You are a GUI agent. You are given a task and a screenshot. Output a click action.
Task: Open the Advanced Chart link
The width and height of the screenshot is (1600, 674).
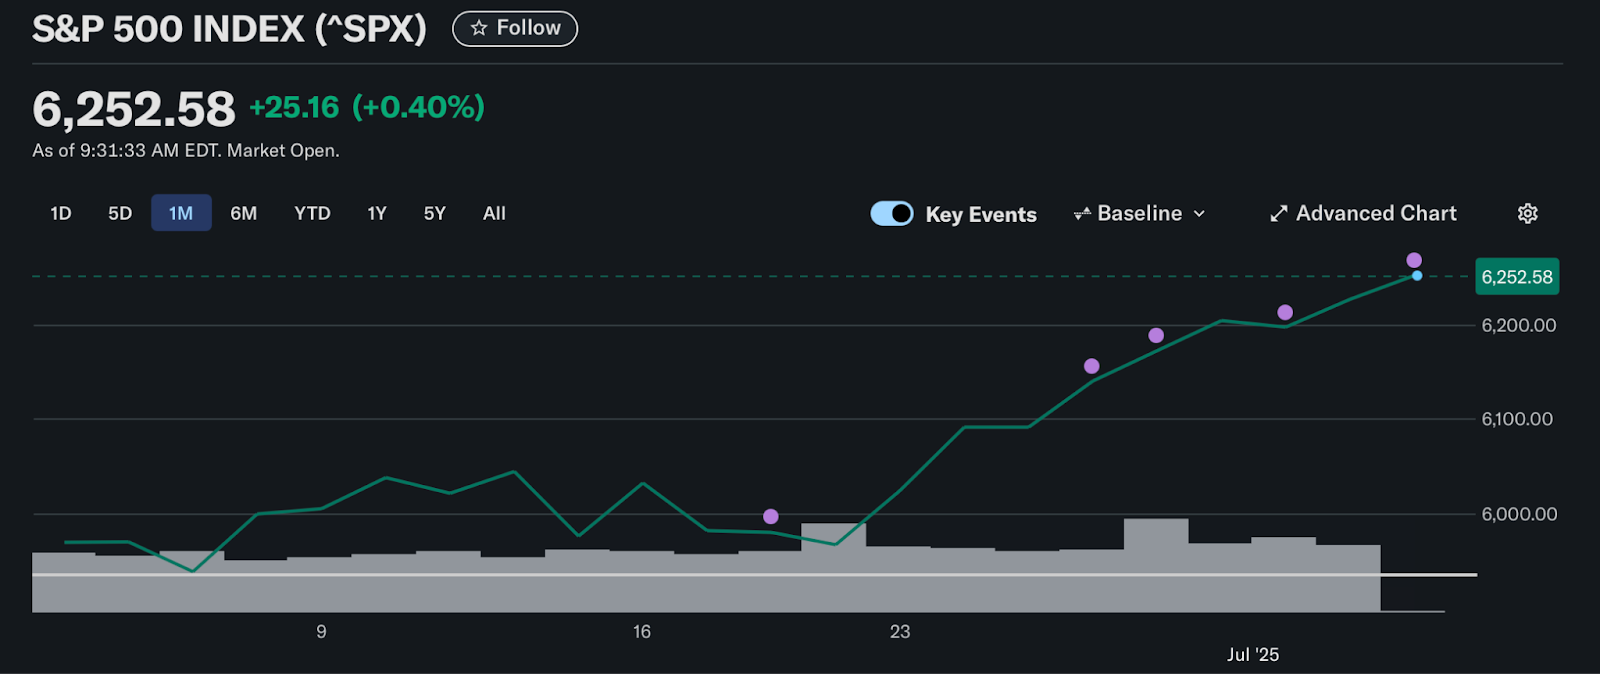pos(1363,213)
